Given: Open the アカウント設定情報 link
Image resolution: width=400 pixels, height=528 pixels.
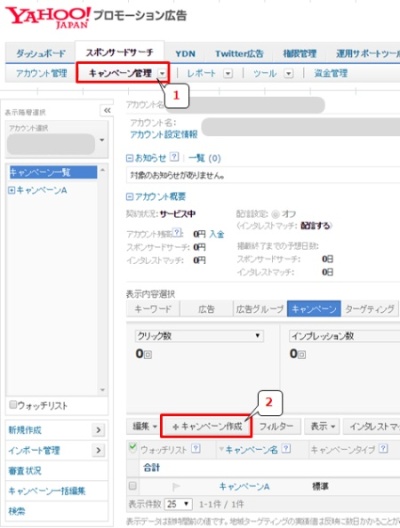Looking at the screenshot, I should point(164,135).
